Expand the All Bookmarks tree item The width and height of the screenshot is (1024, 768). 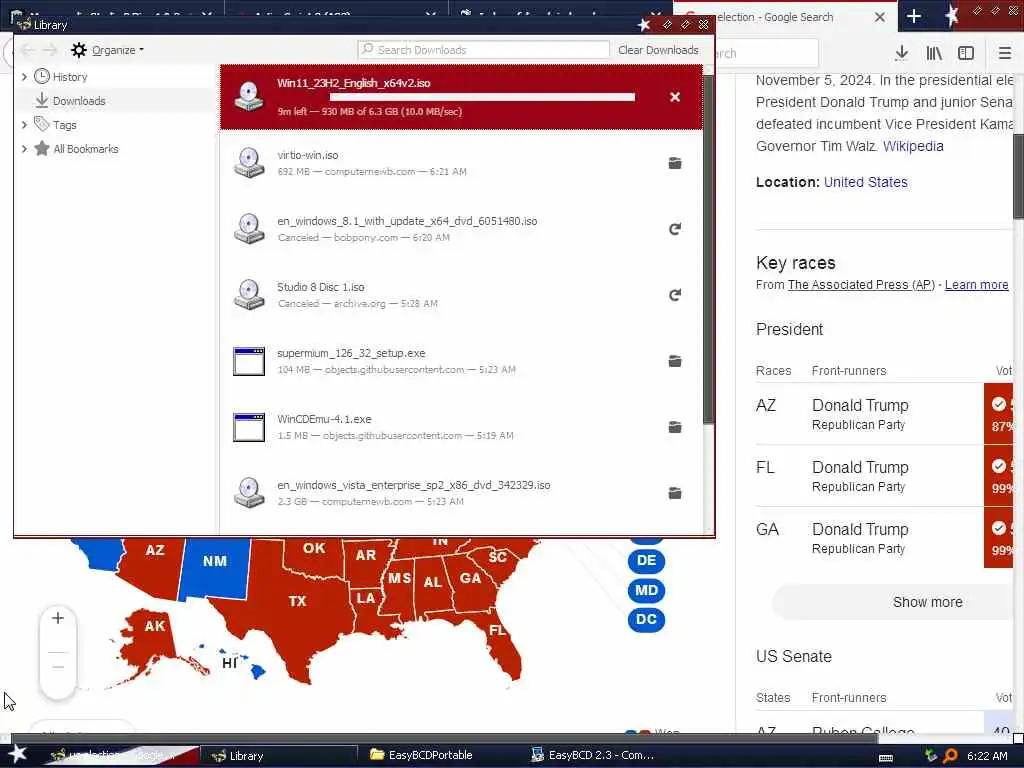coord(24,149)
